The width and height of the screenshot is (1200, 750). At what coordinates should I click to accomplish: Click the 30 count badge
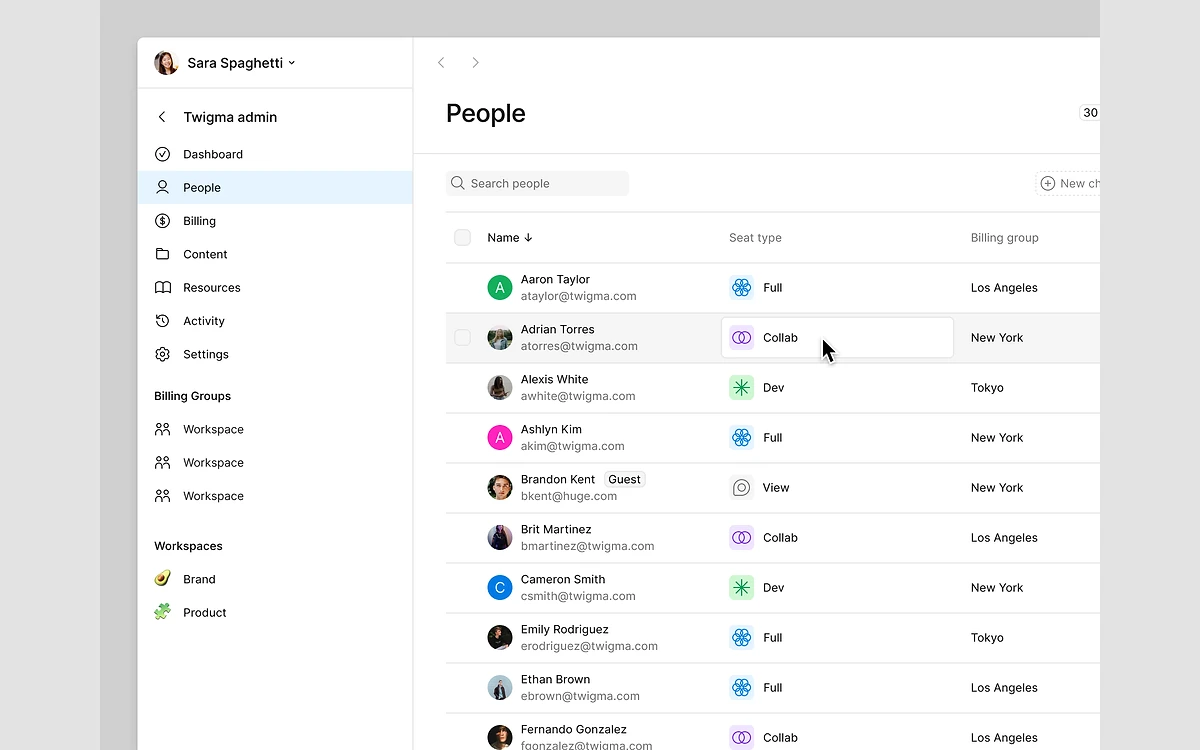pos(1089,113)
